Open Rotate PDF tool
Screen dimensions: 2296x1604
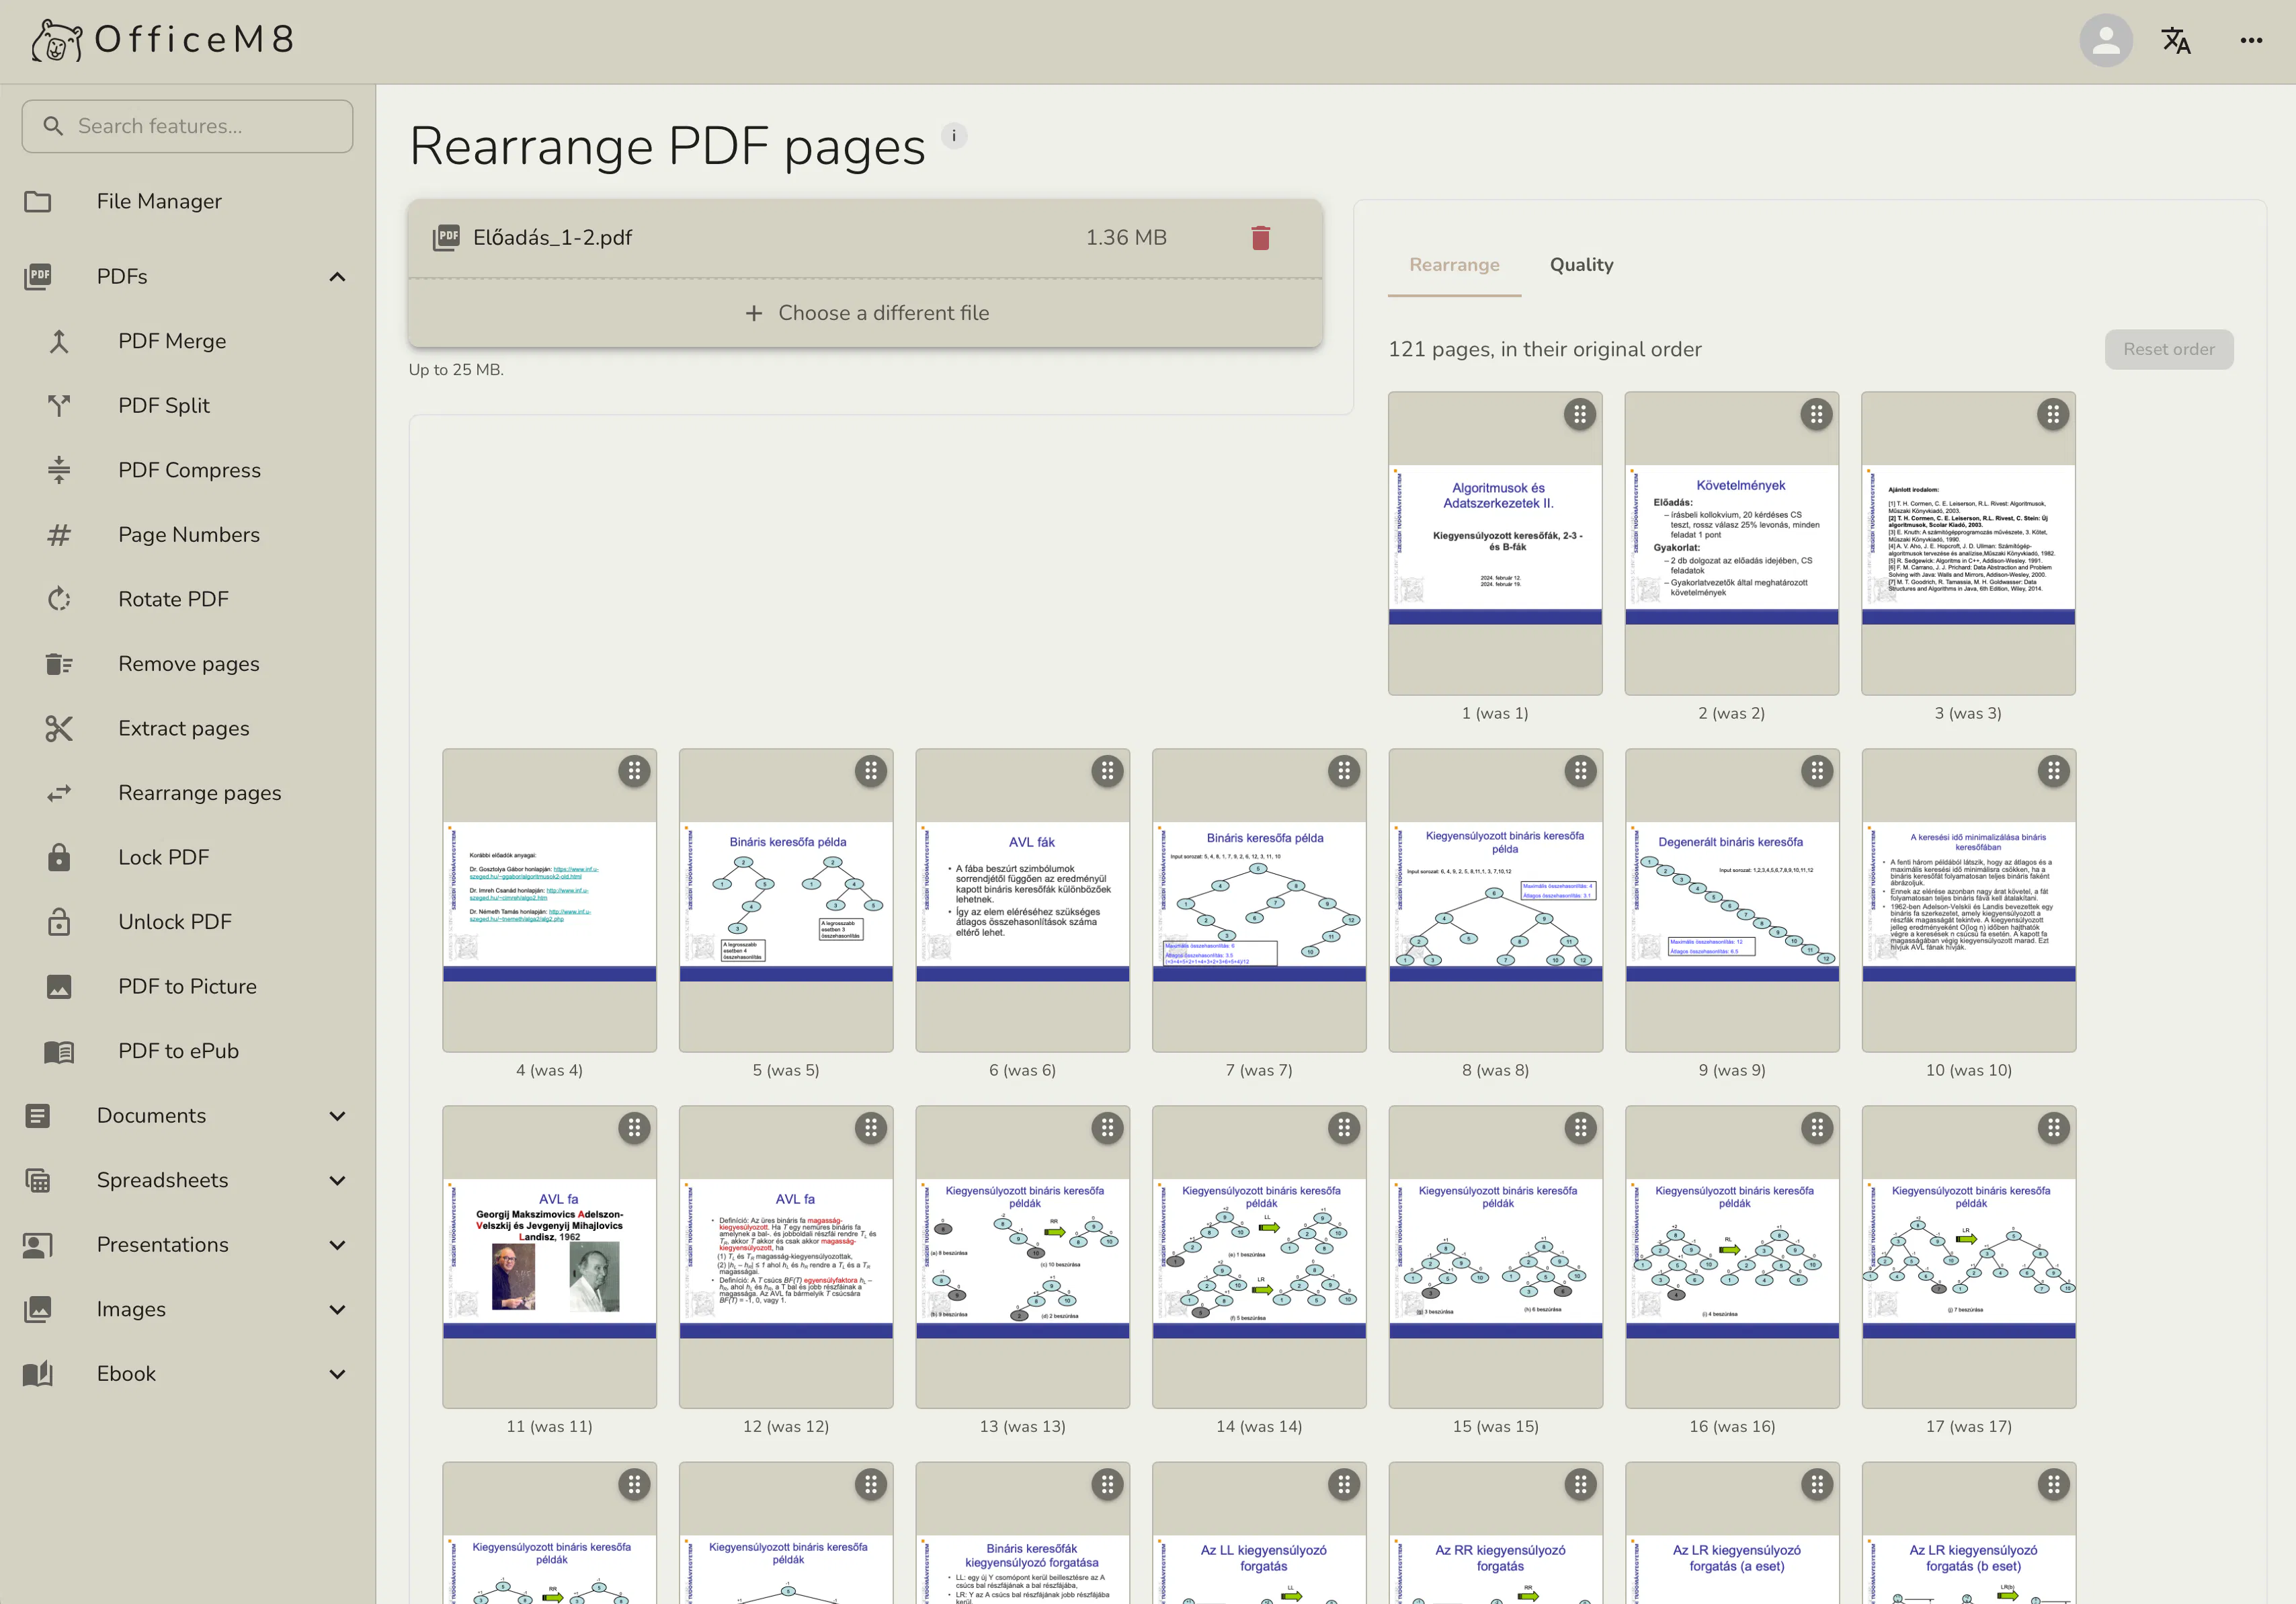pyautogui.click(x=173, y=599)
